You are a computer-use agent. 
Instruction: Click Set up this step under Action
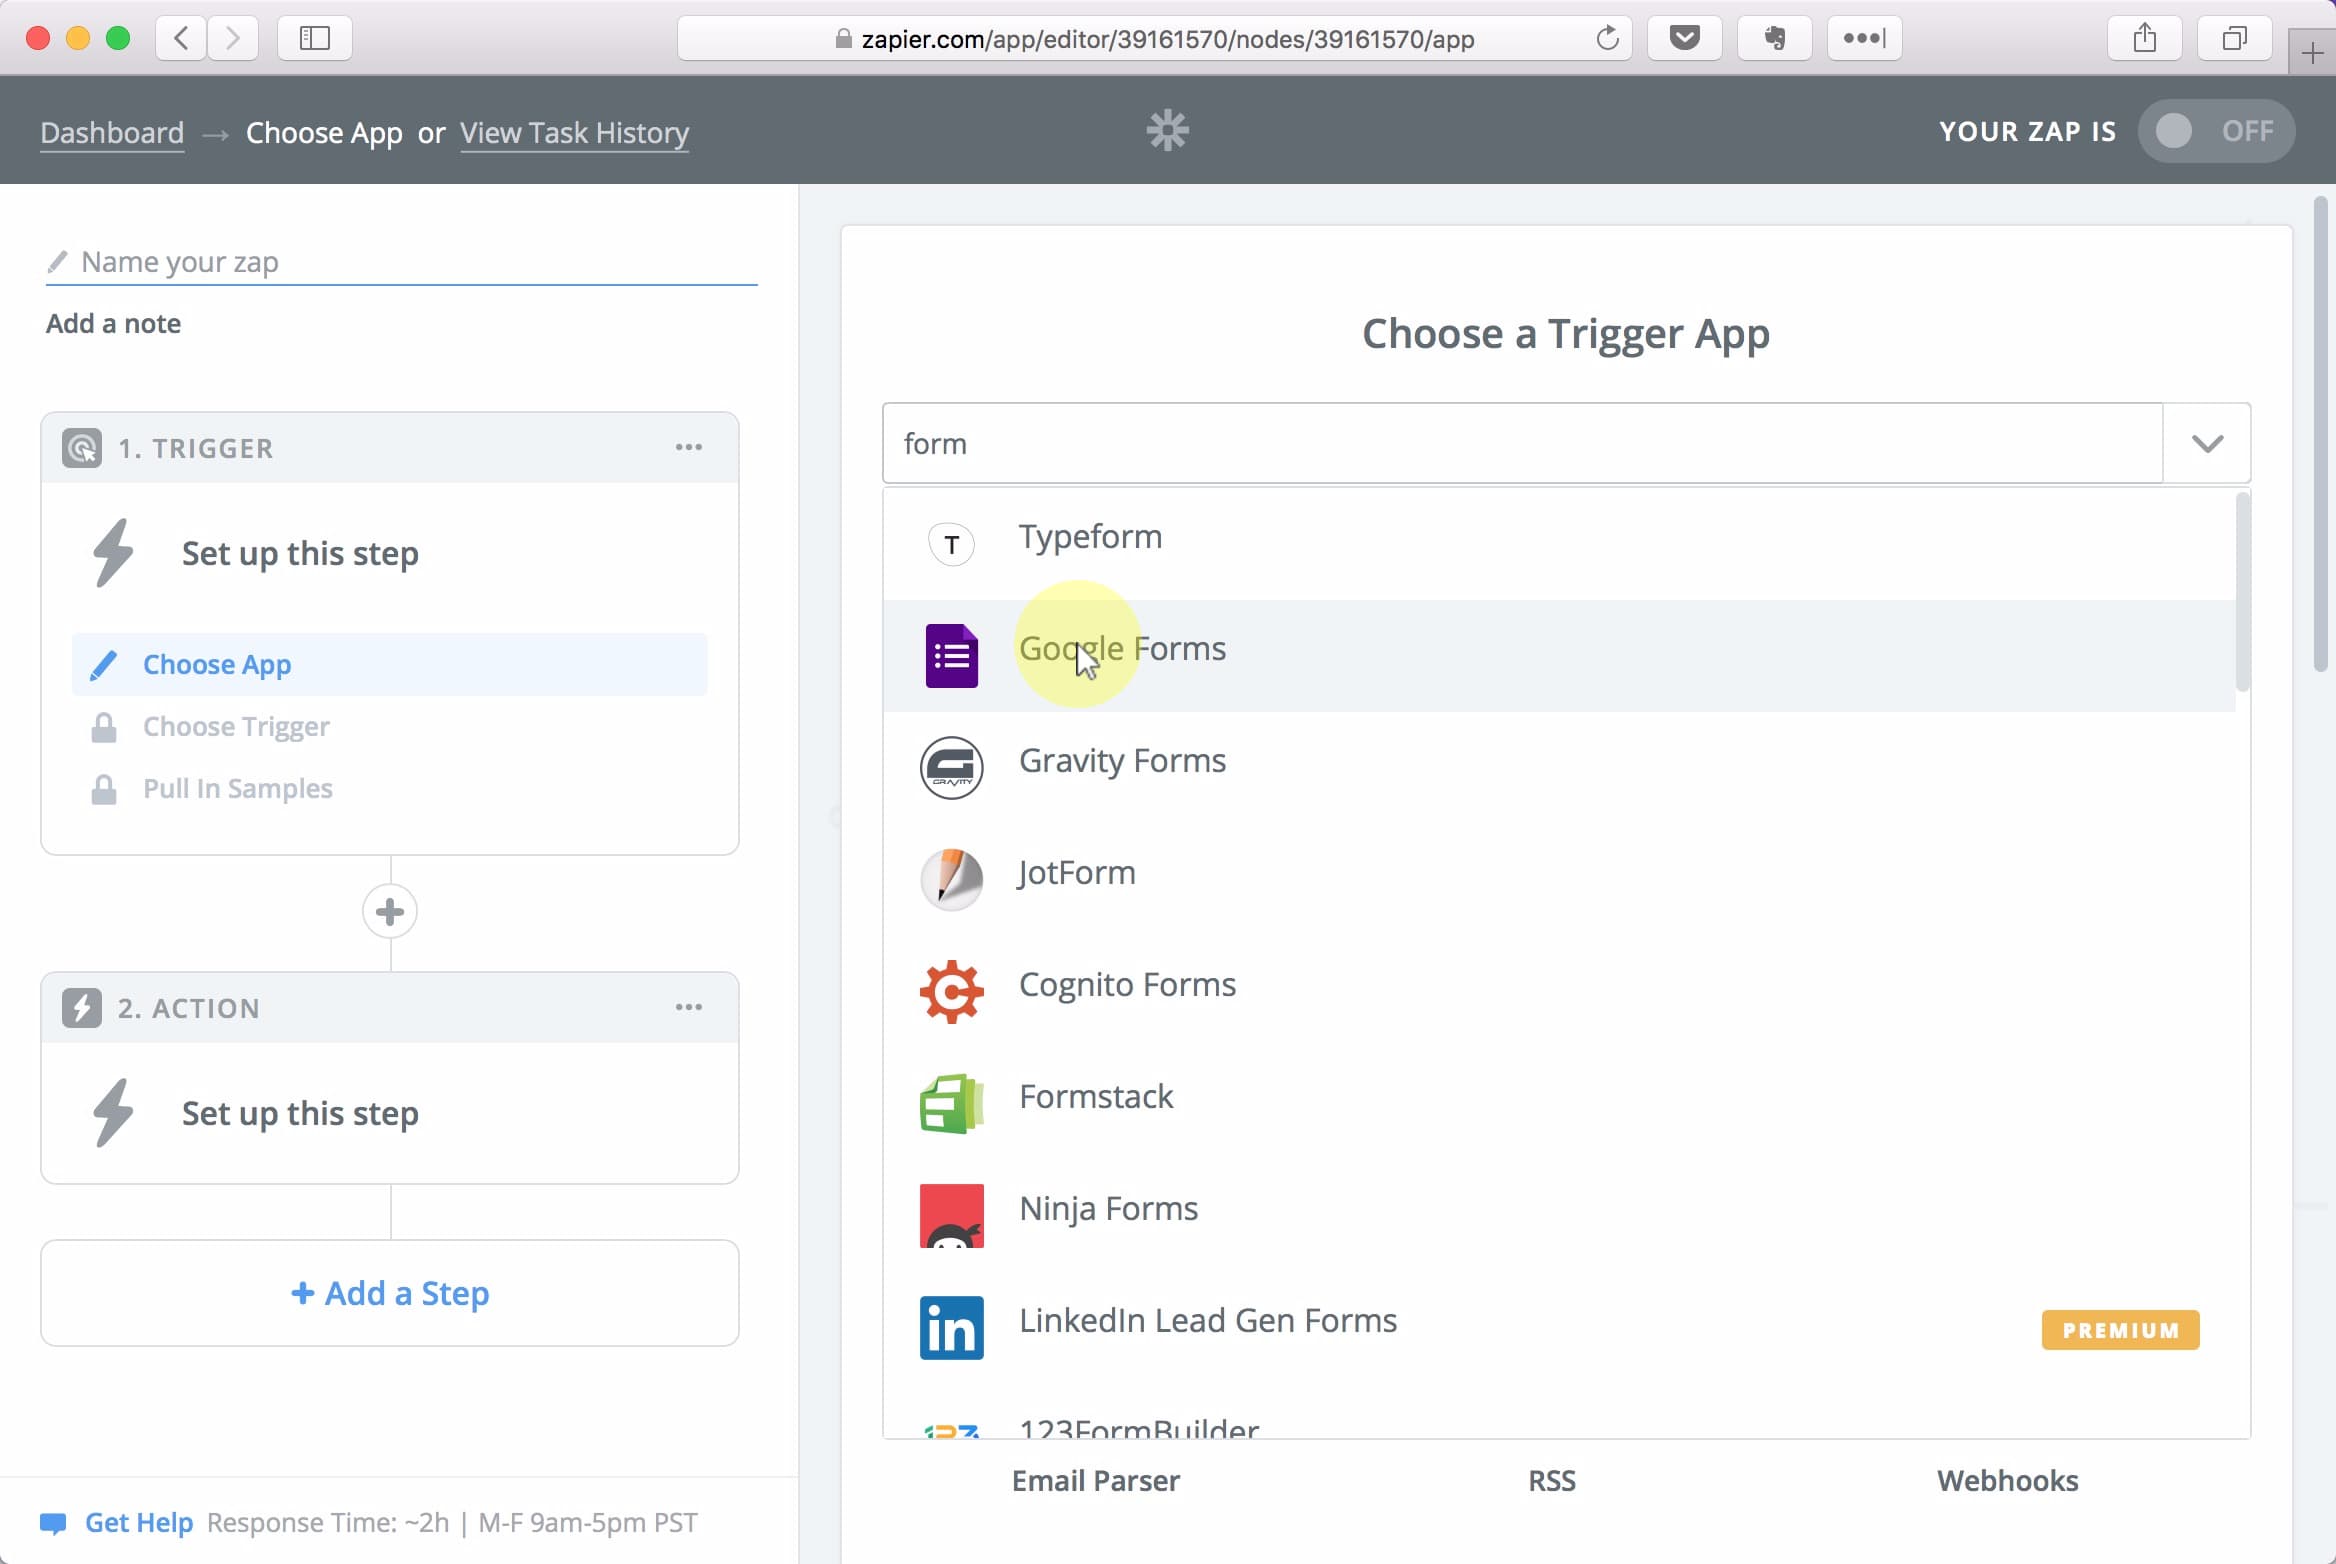300,1113
